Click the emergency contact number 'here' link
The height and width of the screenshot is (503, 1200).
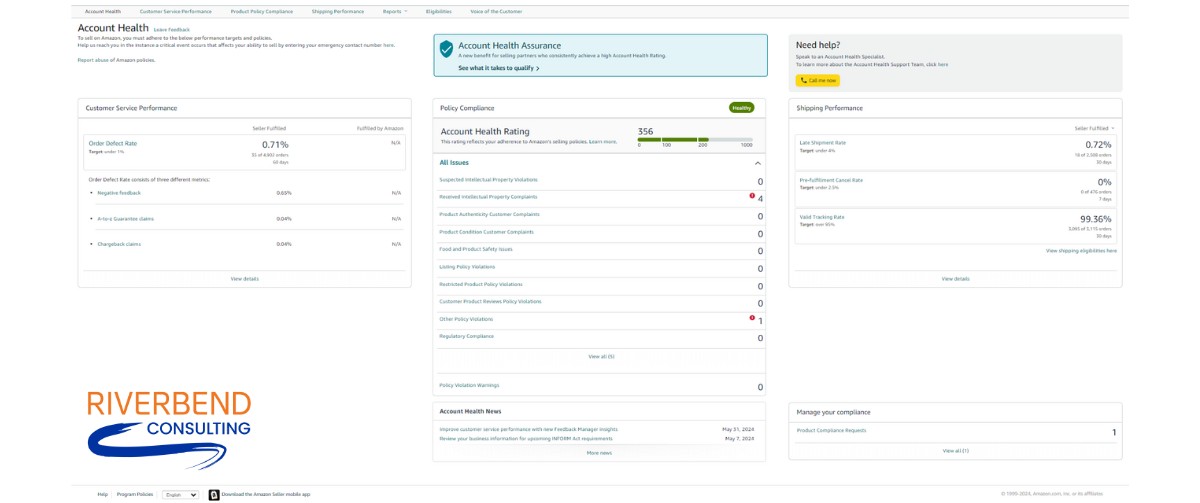(x=388, y=45)
